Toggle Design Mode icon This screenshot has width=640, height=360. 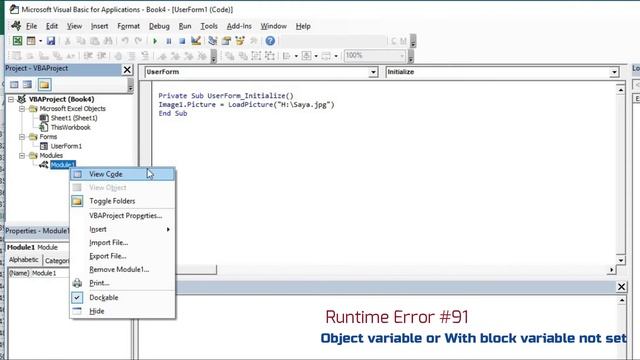tap(196, 41)
